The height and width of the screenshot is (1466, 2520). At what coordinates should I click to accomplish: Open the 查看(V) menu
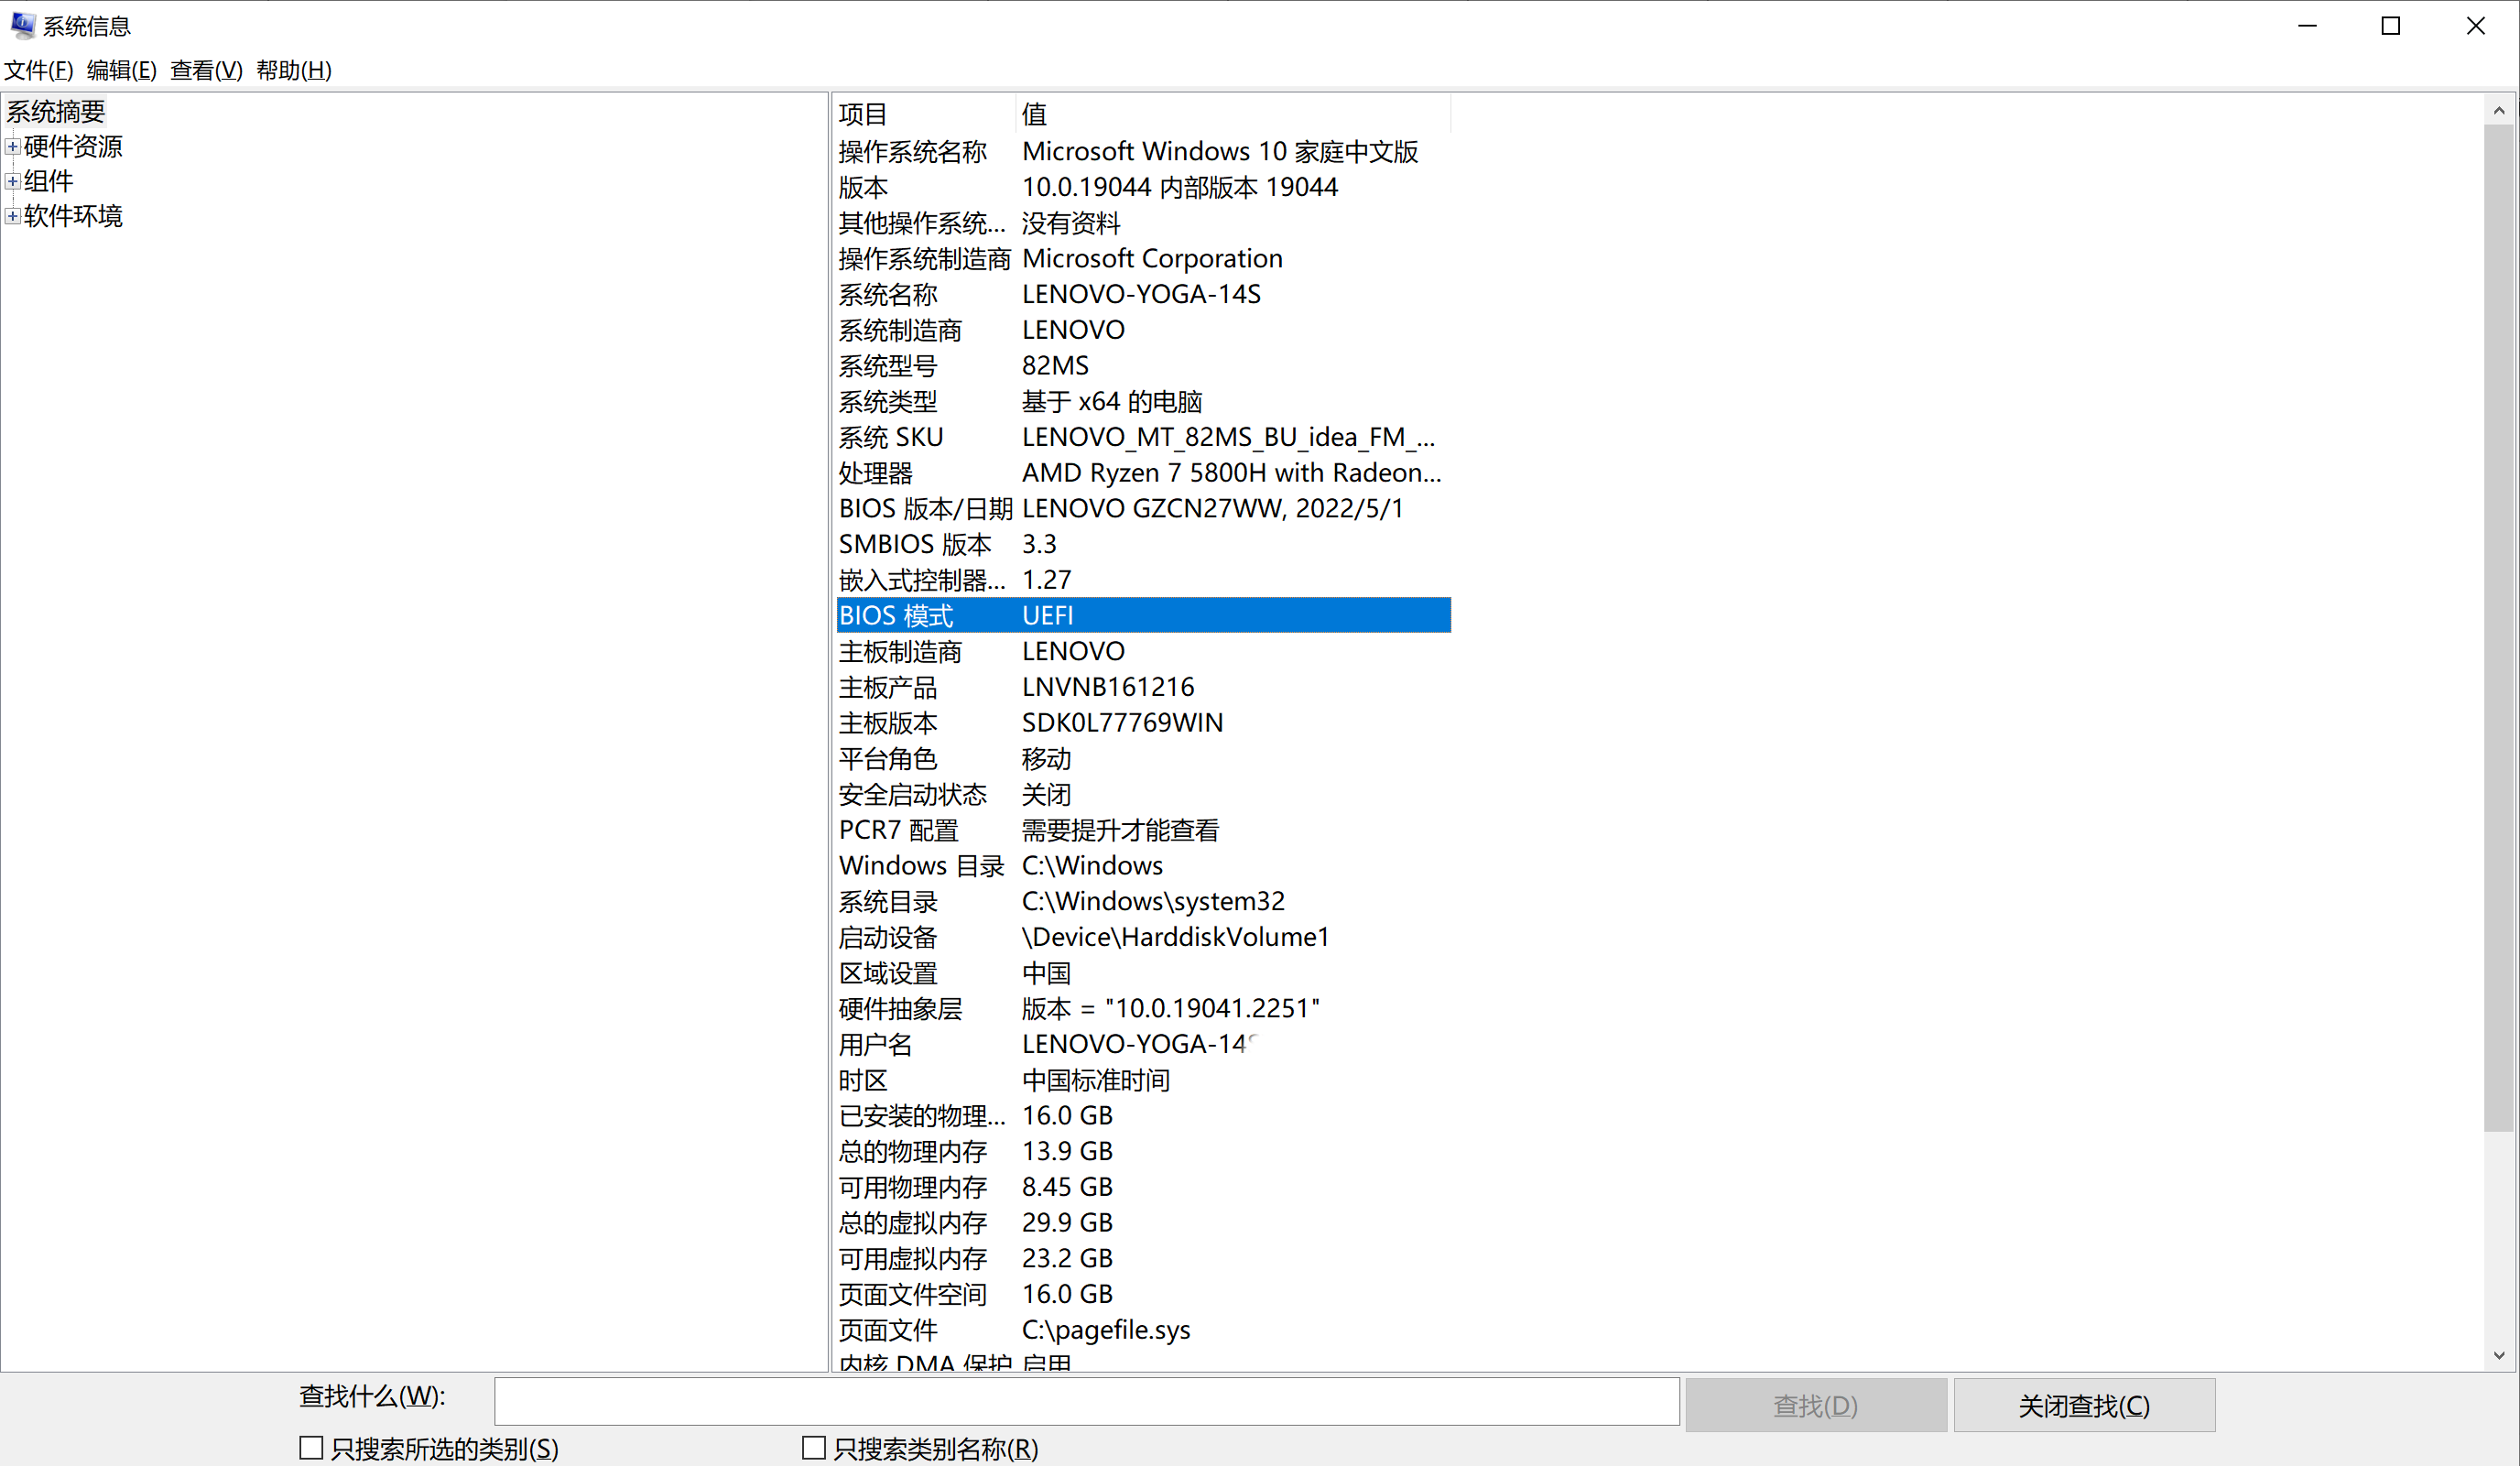204,70
